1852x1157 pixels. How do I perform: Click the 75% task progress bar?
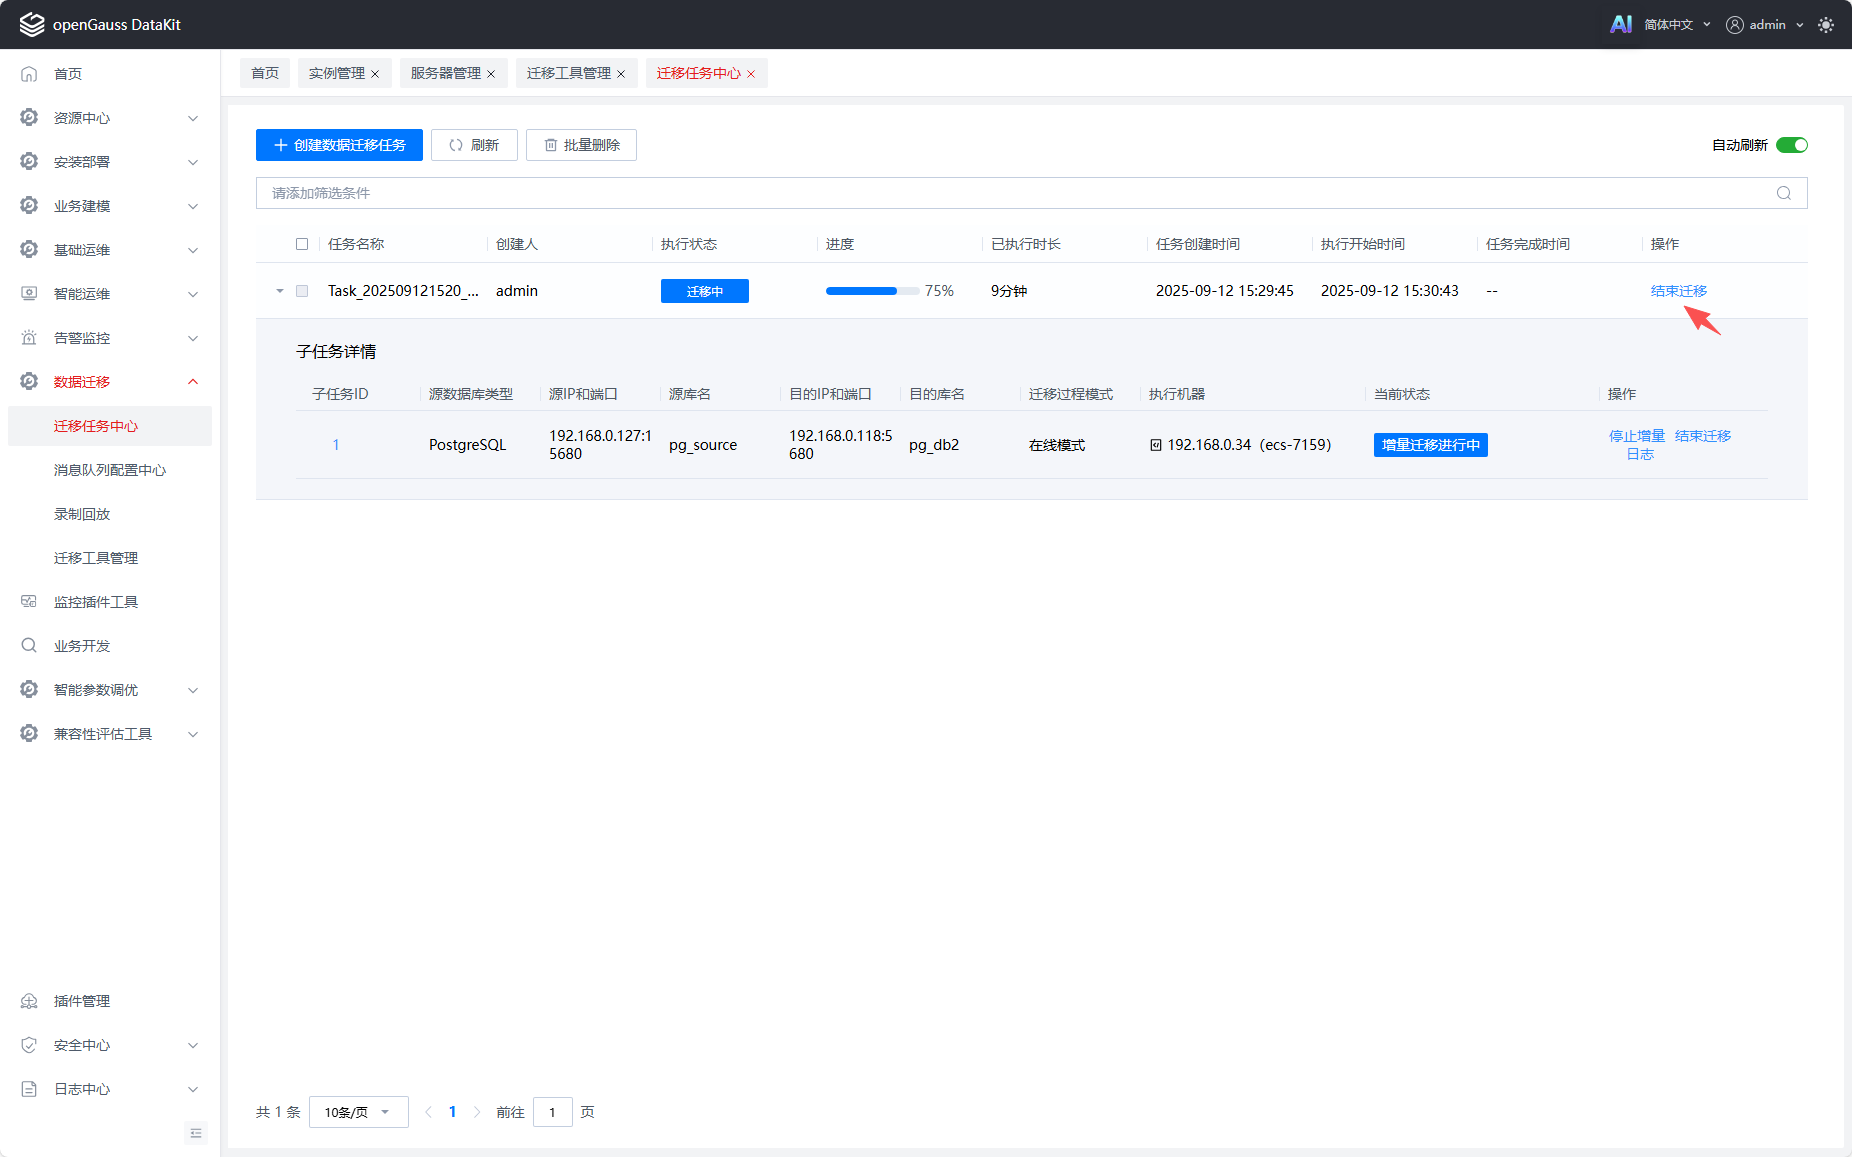(871, 291)
